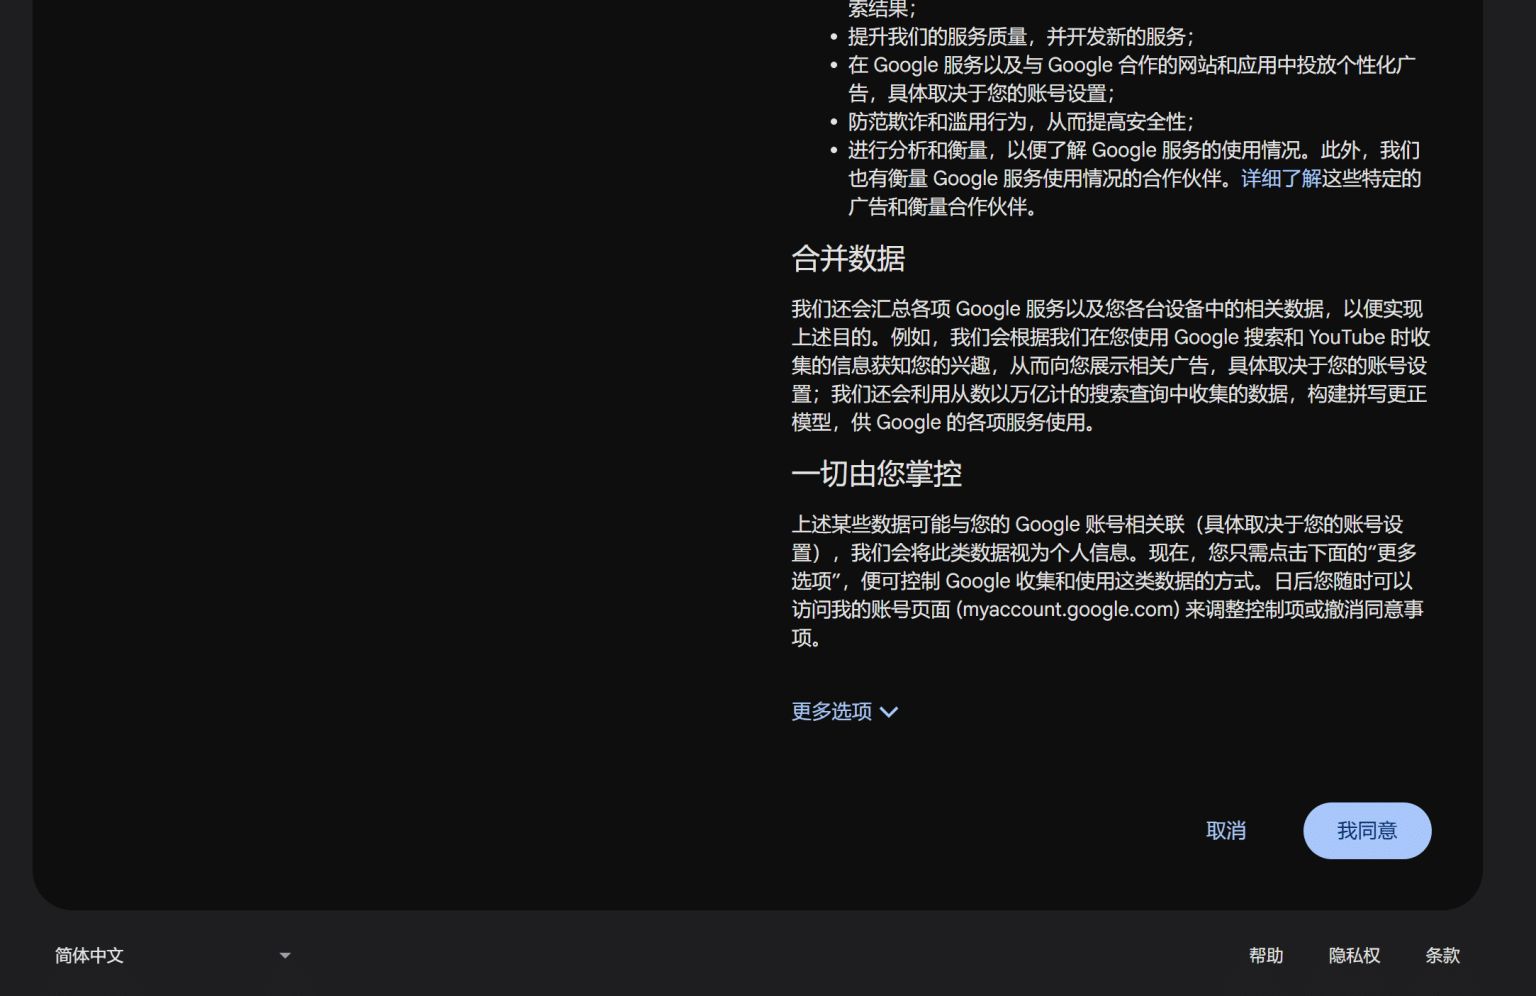The image size is (1536, 996).
Task: Click the 我同意 agree button
Action: [1367, 830]
